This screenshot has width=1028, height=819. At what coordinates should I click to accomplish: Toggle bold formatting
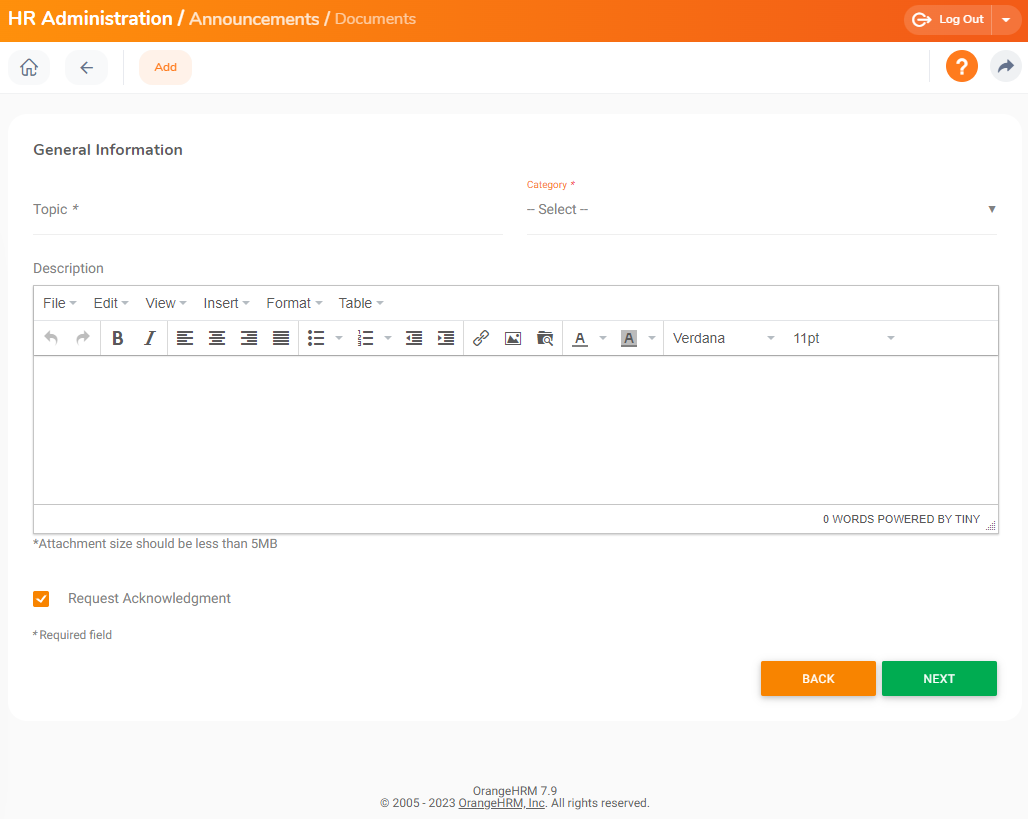pos(118,338)
